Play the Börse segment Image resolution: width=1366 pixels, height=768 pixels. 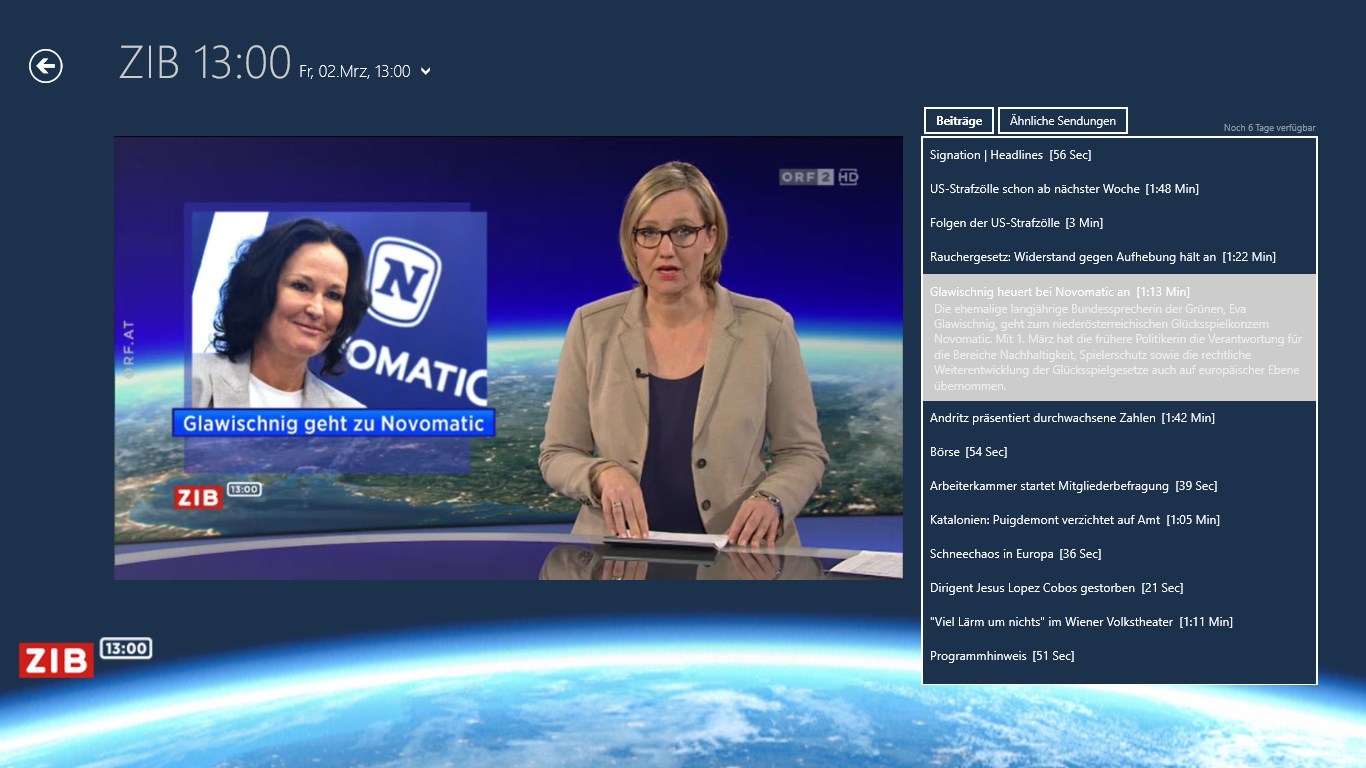[1119, 452]
